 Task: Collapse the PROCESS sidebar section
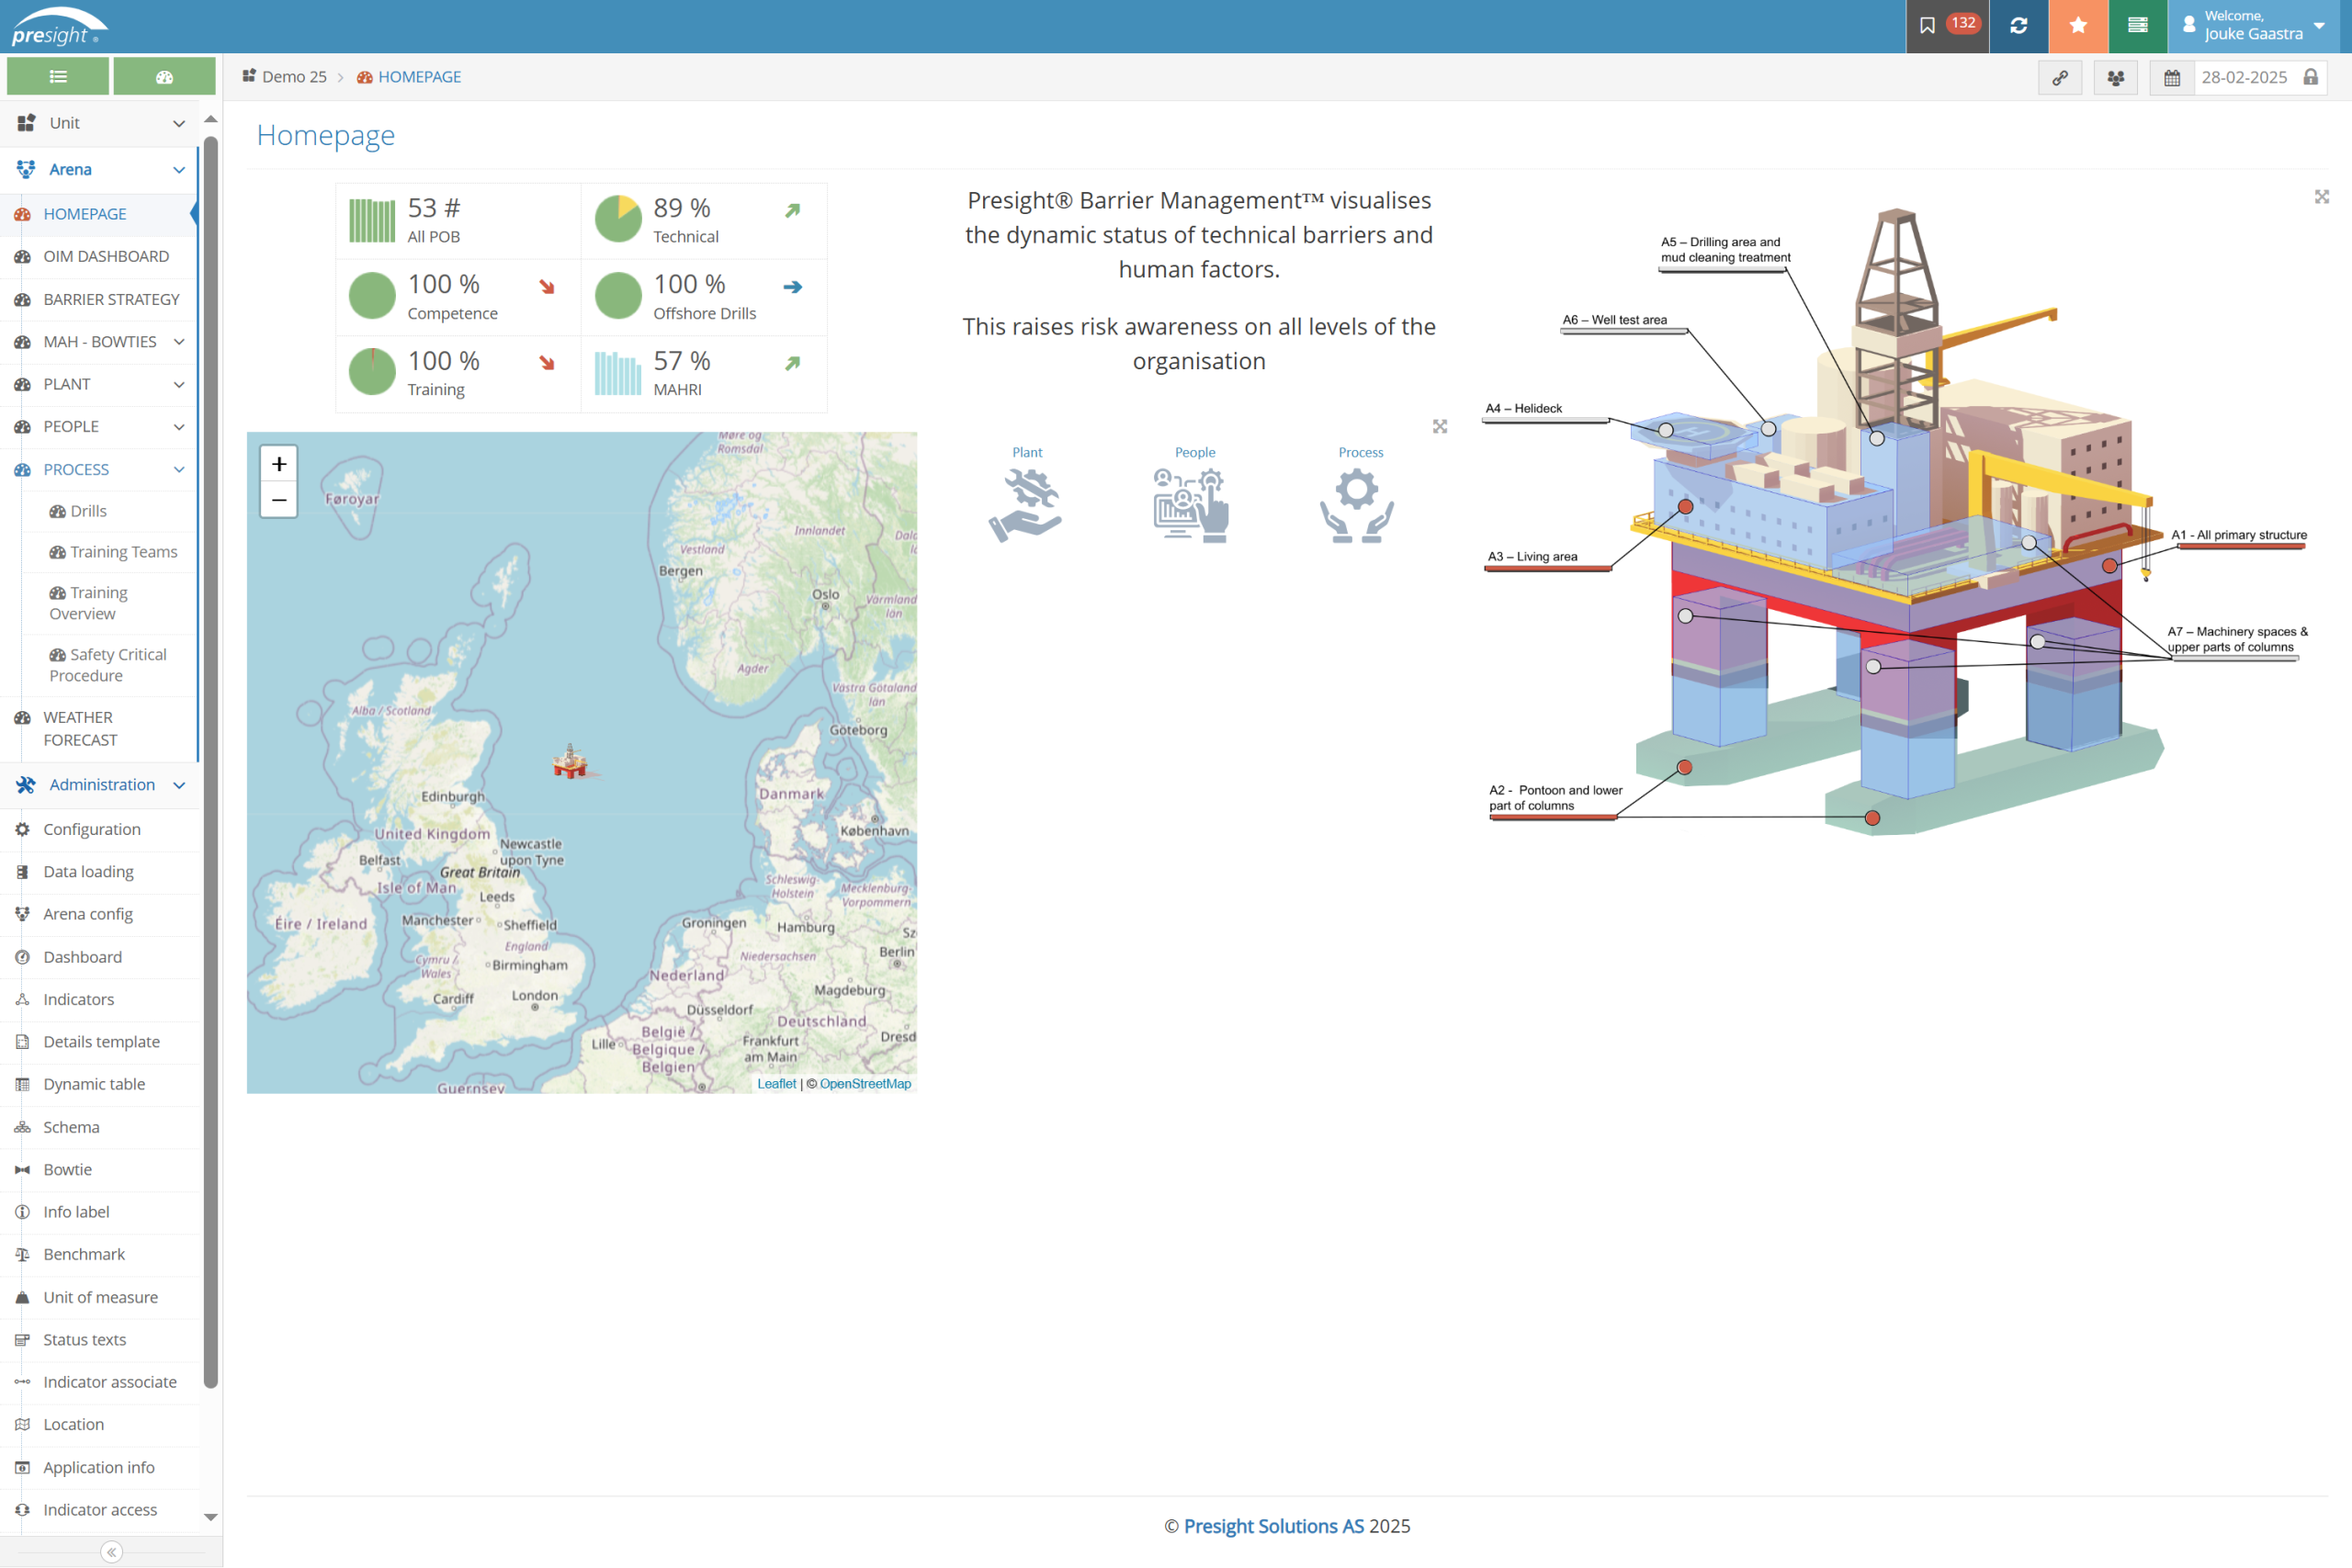pos(180,469)
